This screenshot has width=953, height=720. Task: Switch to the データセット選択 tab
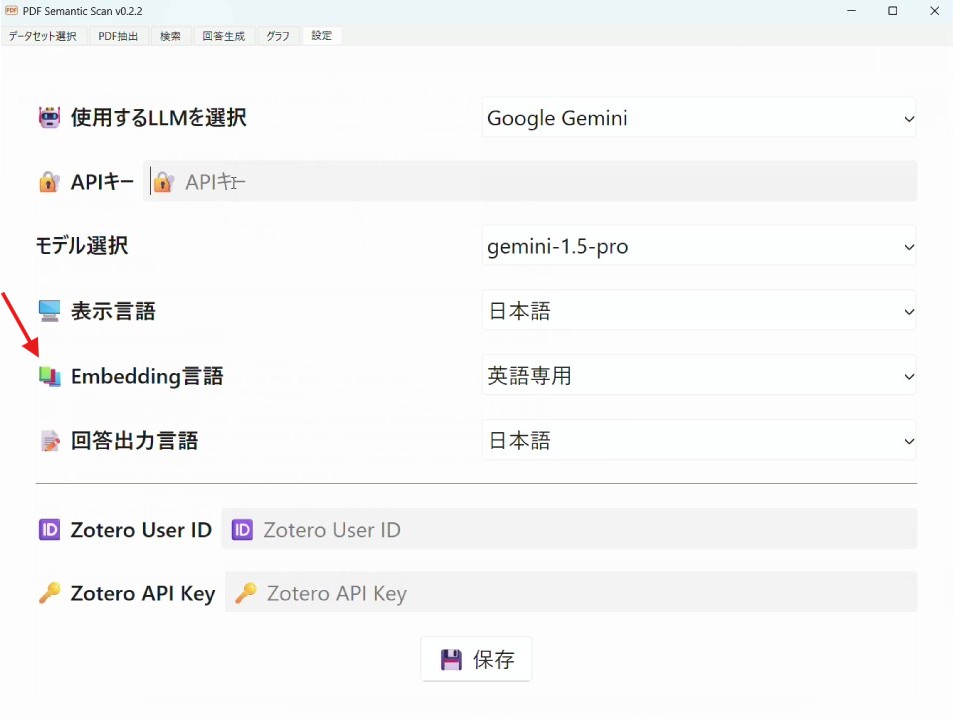[x=43, y=36]
